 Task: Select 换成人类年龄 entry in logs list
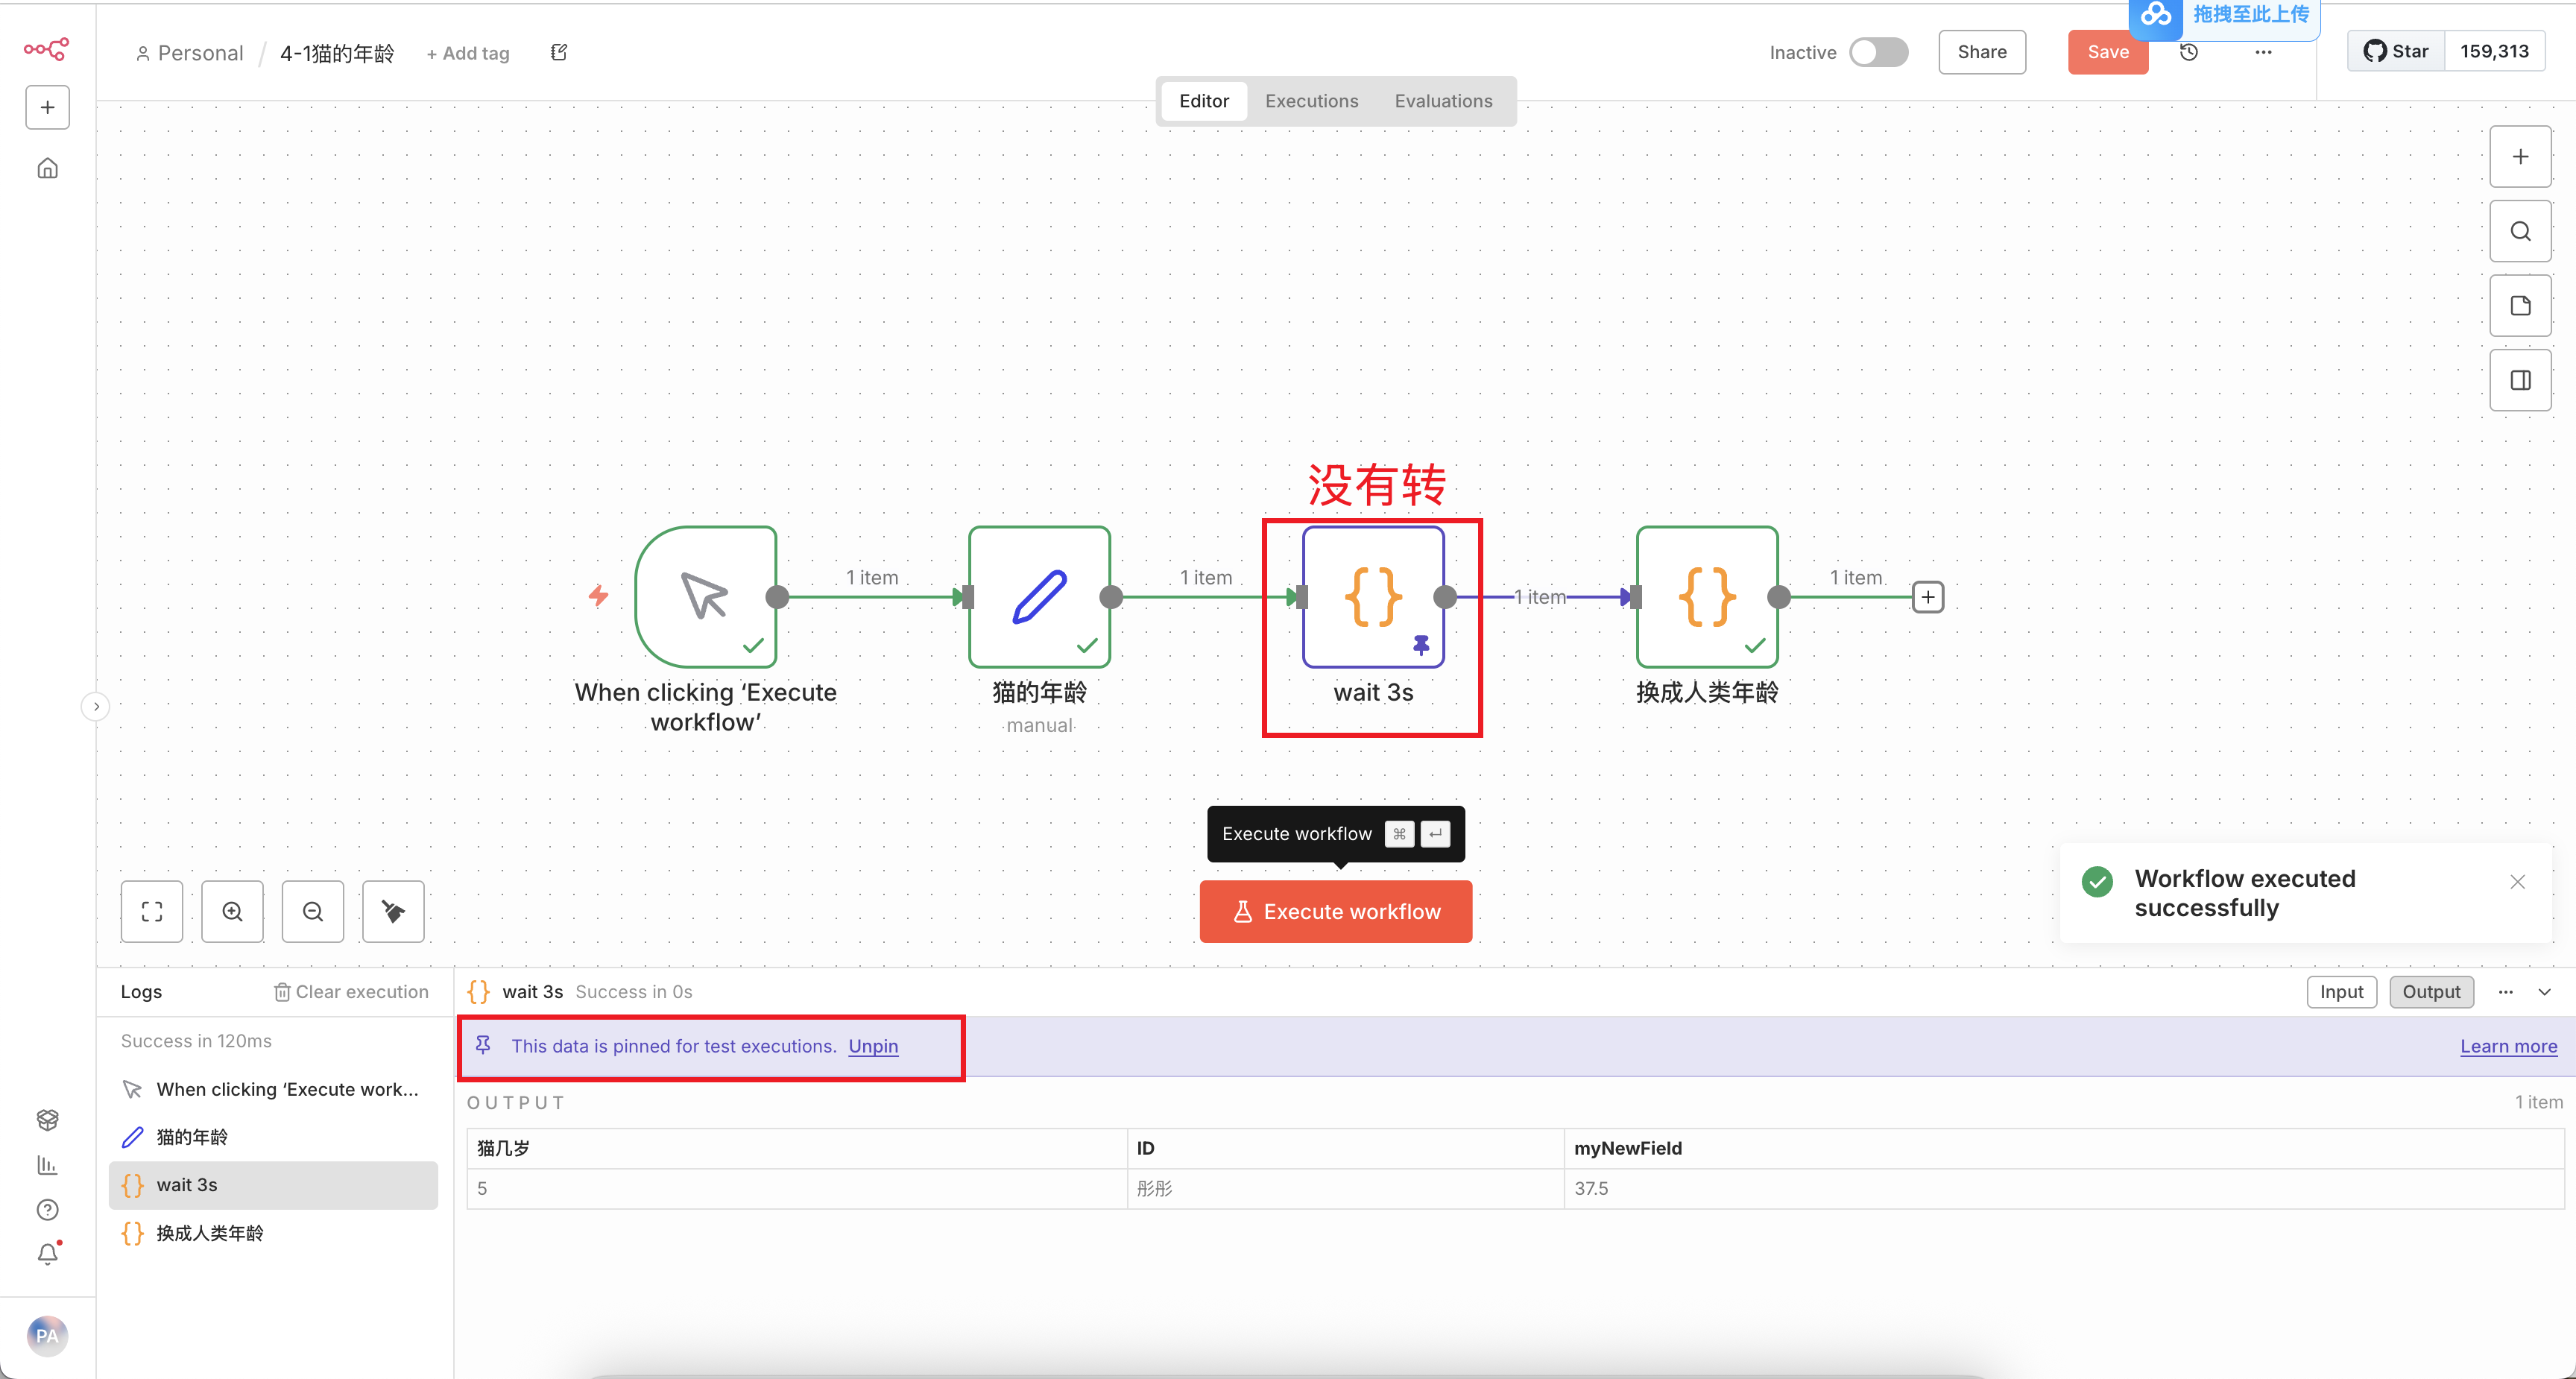point(210,1233)
